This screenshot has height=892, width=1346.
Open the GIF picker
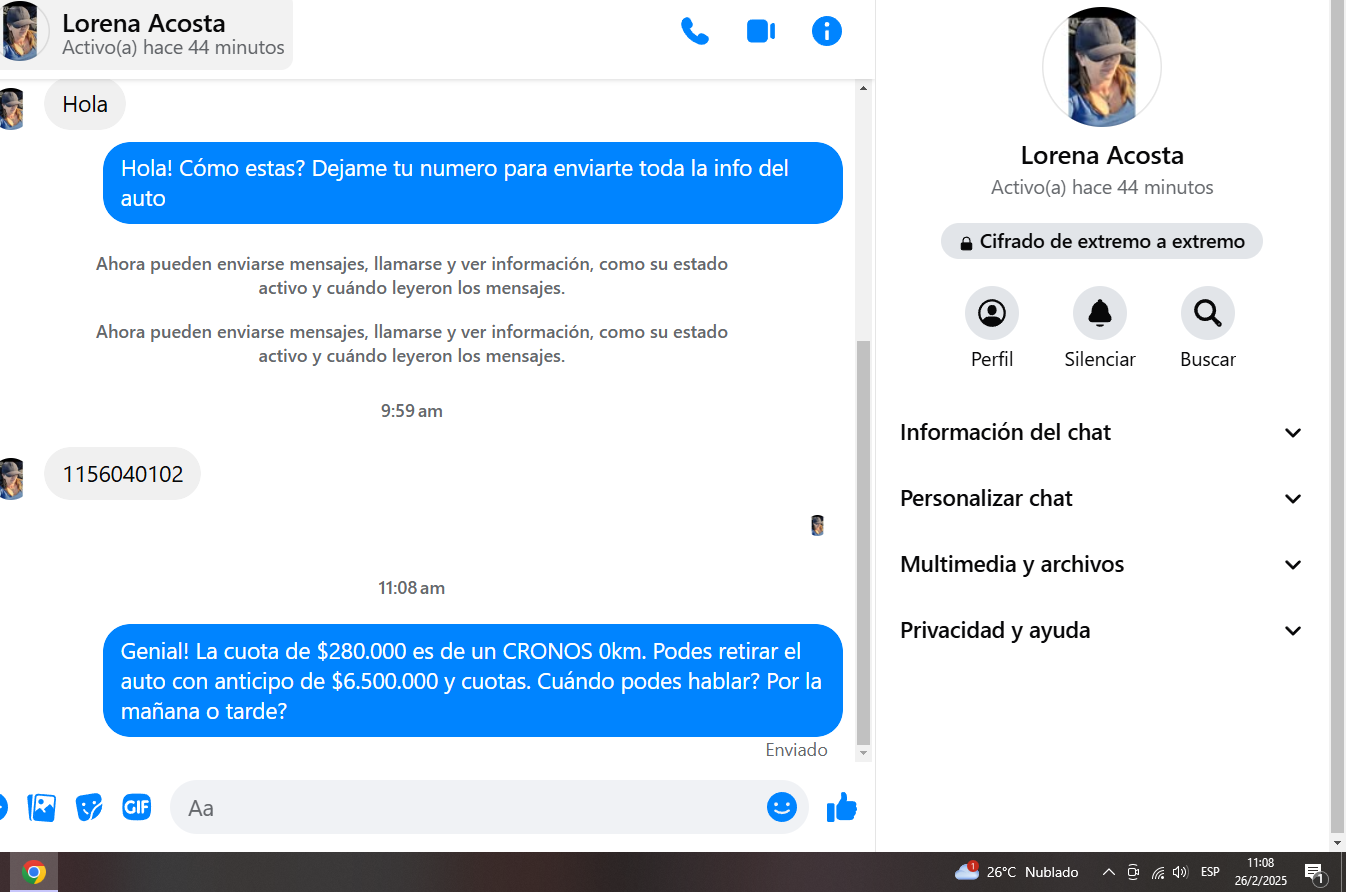[137, 806]
